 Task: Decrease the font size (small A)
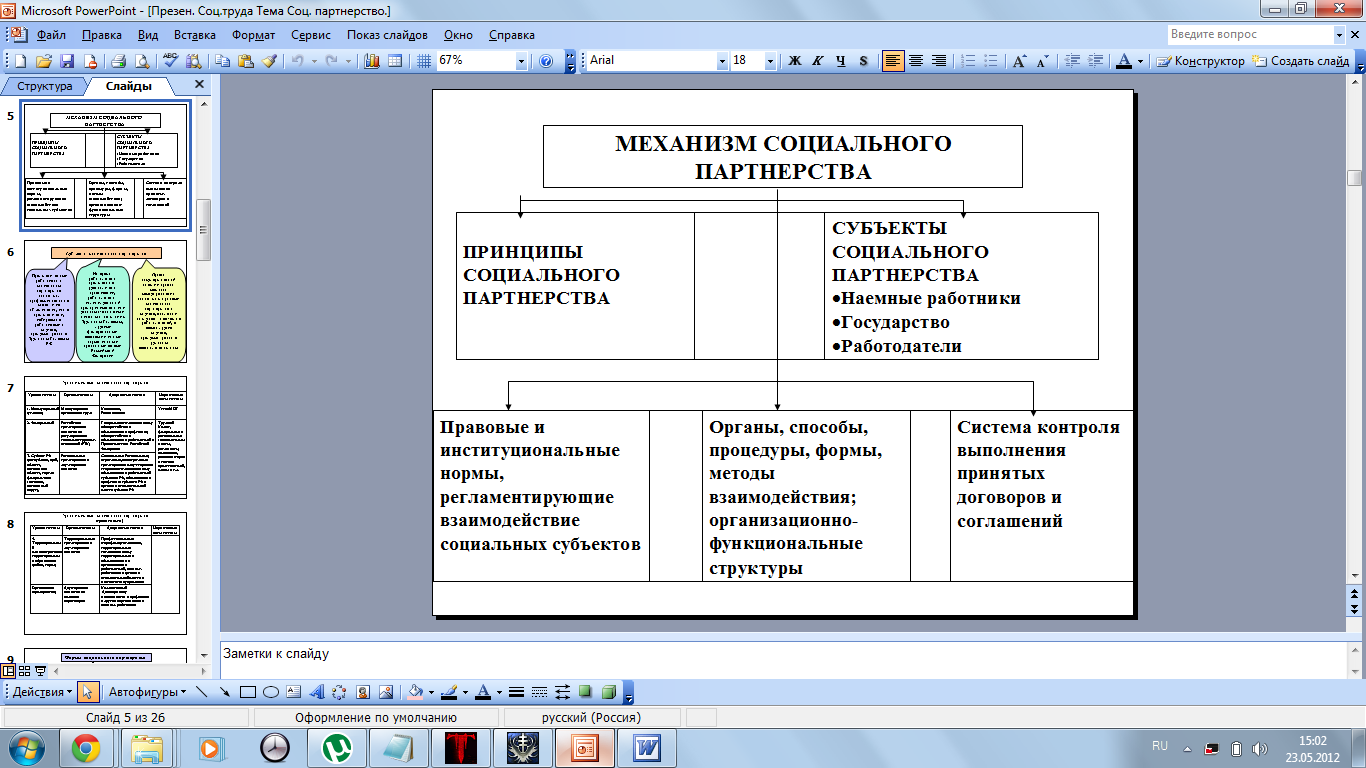click(x=1042, y=60)
